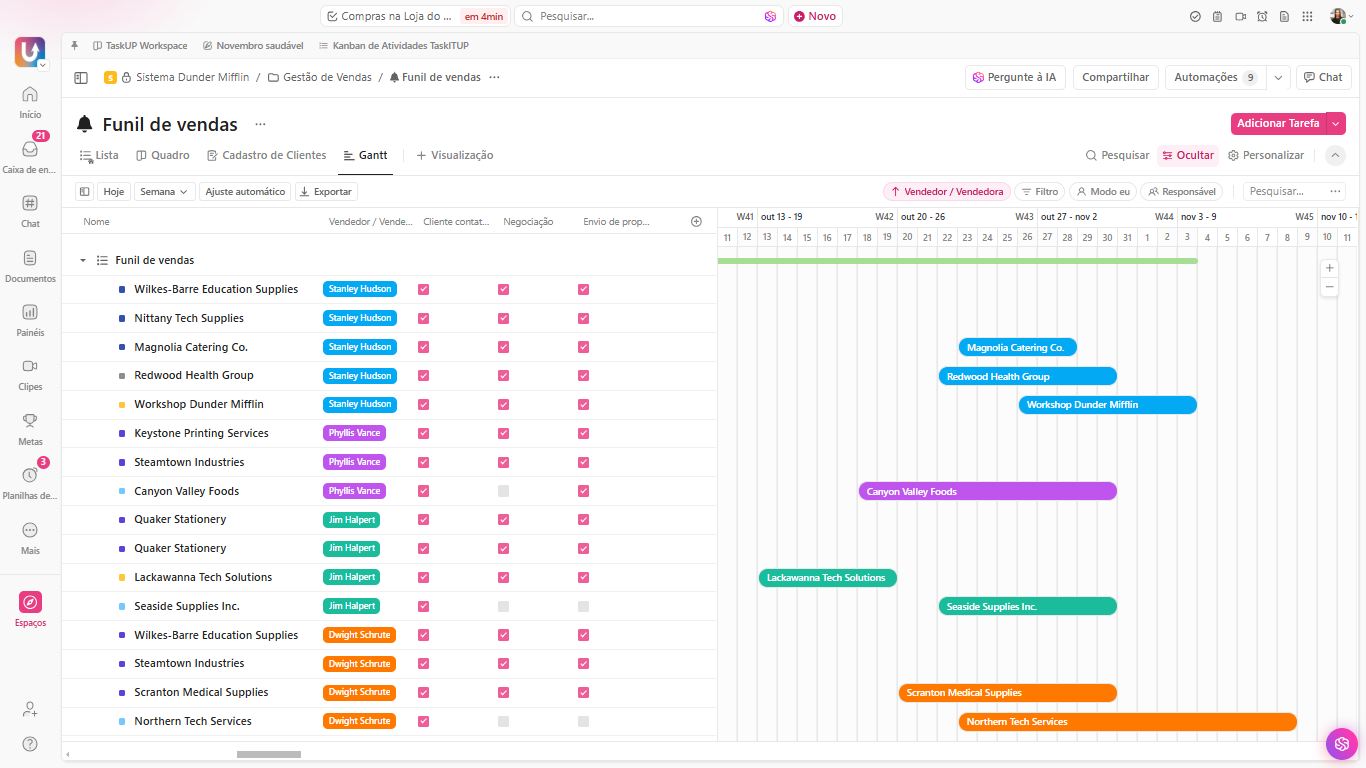1366x768 pixels.
Task: Switch to the Quadro tab
Action: pyautogui.click(x=163, y=155)
